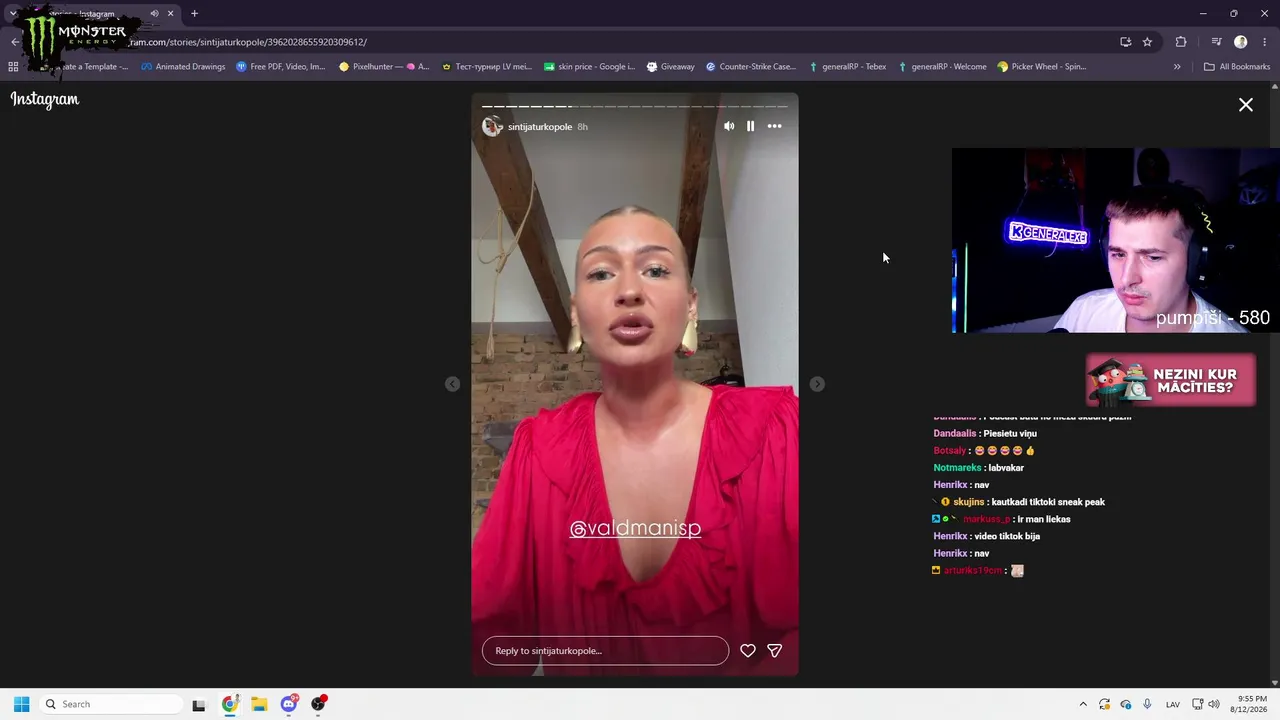Share the story using the paper plane icon
The image size is (1280, 720).
pyautogui.click(x=774, y=650)
